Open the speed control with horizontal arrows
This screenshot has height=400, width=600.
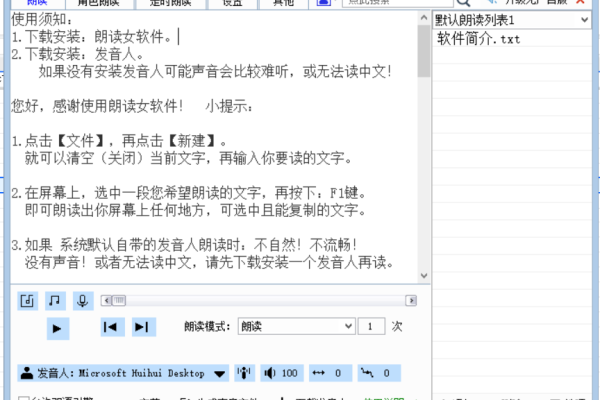tap(330, 373)
